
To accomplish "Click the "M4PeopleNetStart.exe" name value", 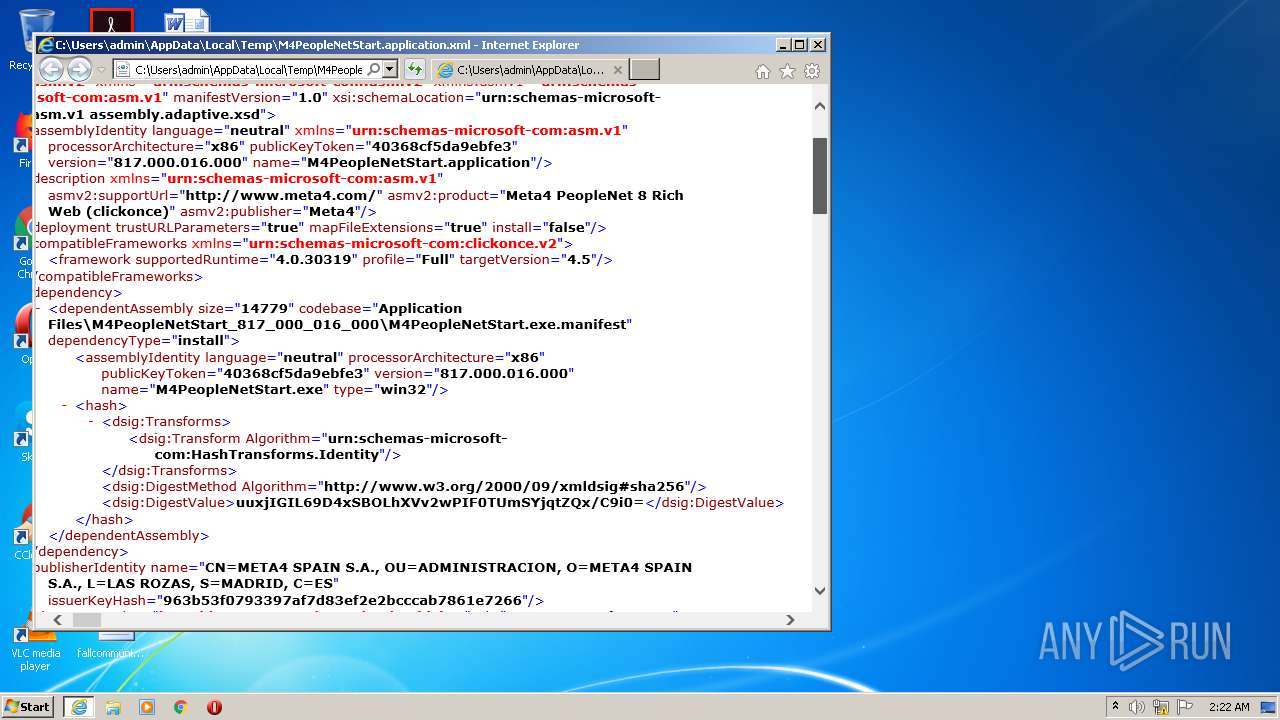I will (240, 390).
